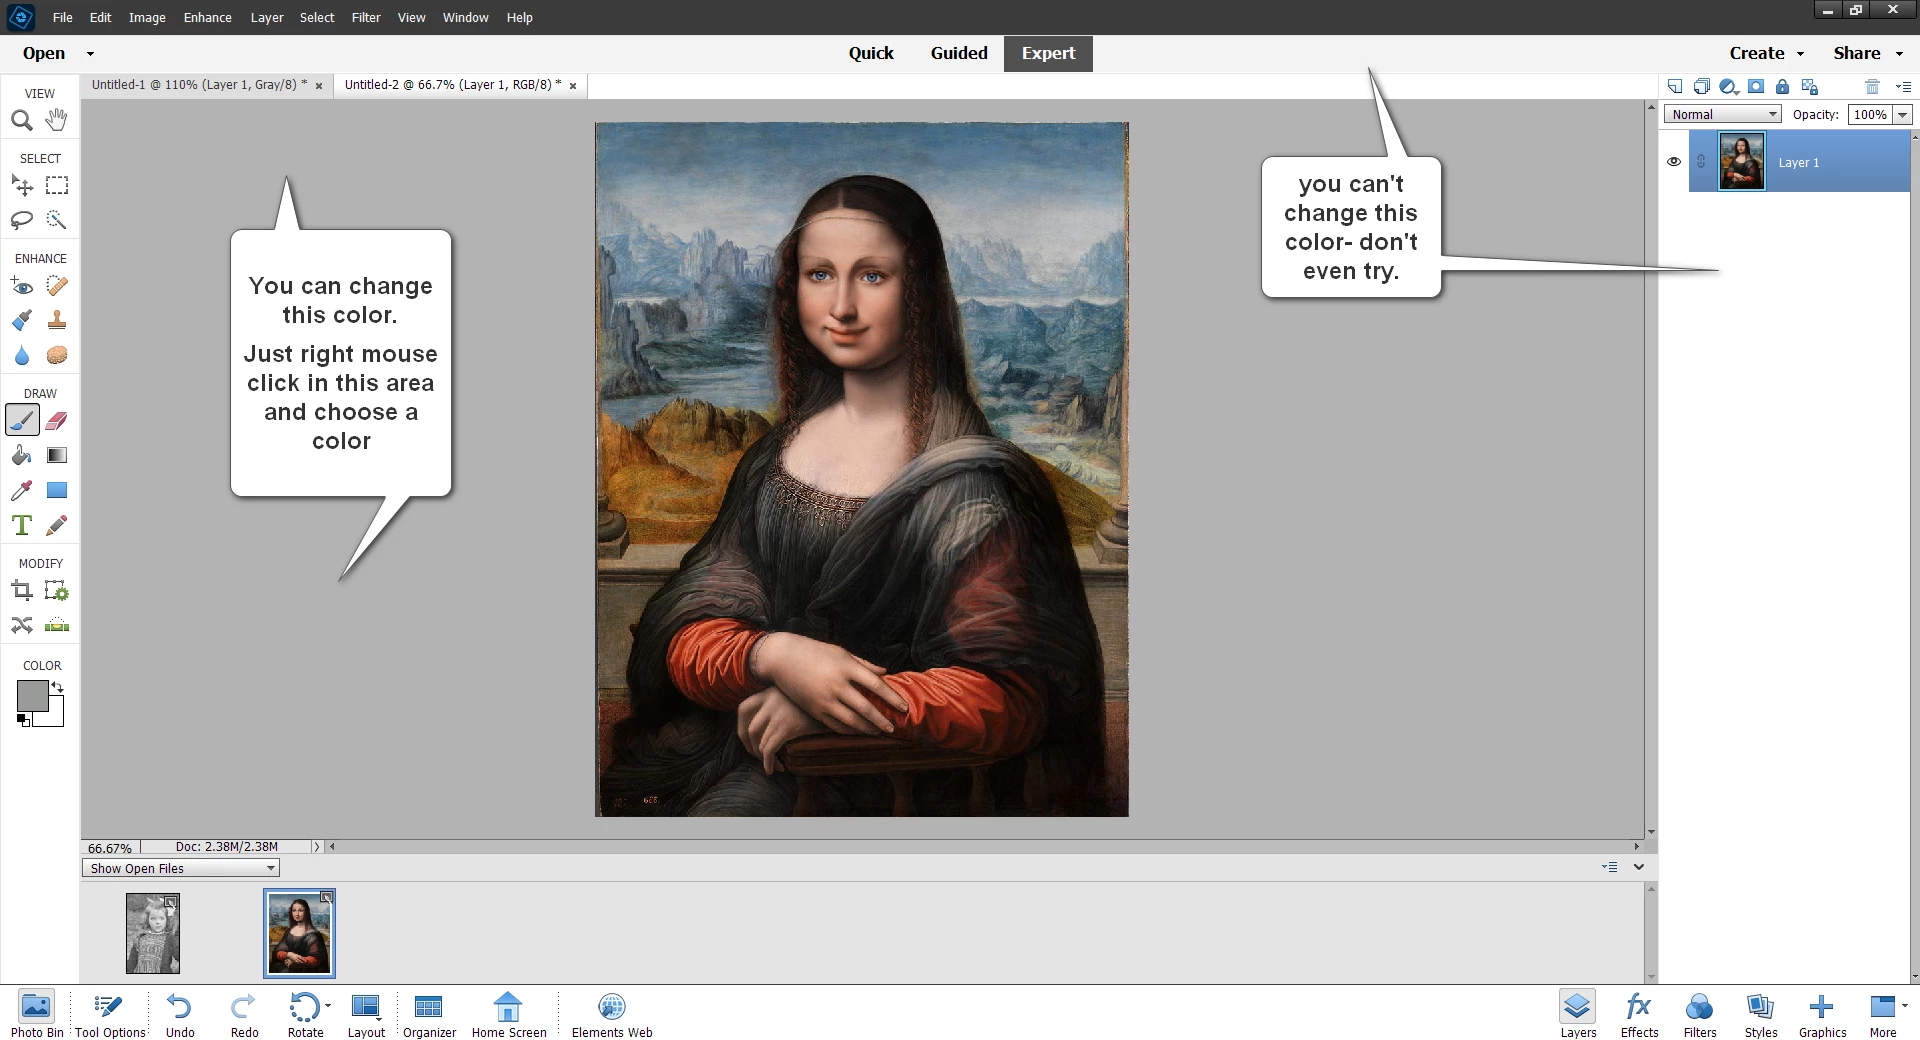
Task: Select the Rectangular Marquee tool
Action: click(57, 186)
